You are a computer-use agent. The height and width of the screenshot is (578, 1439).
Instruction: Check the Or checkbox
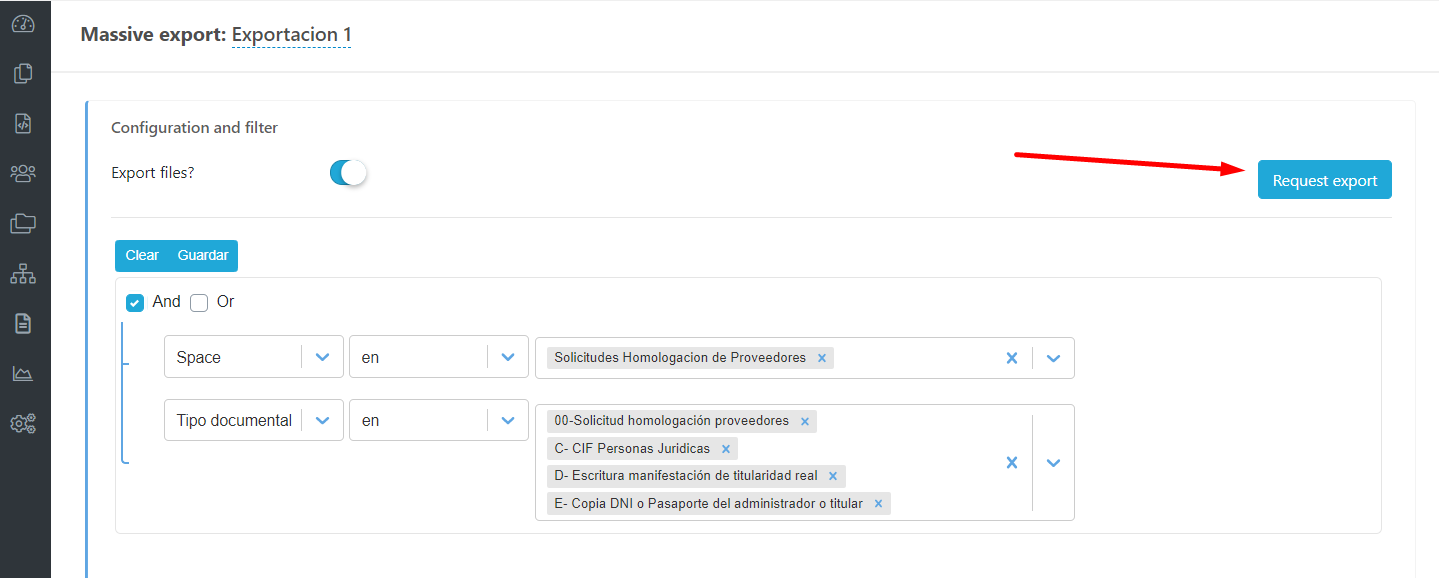pos(199,302)
